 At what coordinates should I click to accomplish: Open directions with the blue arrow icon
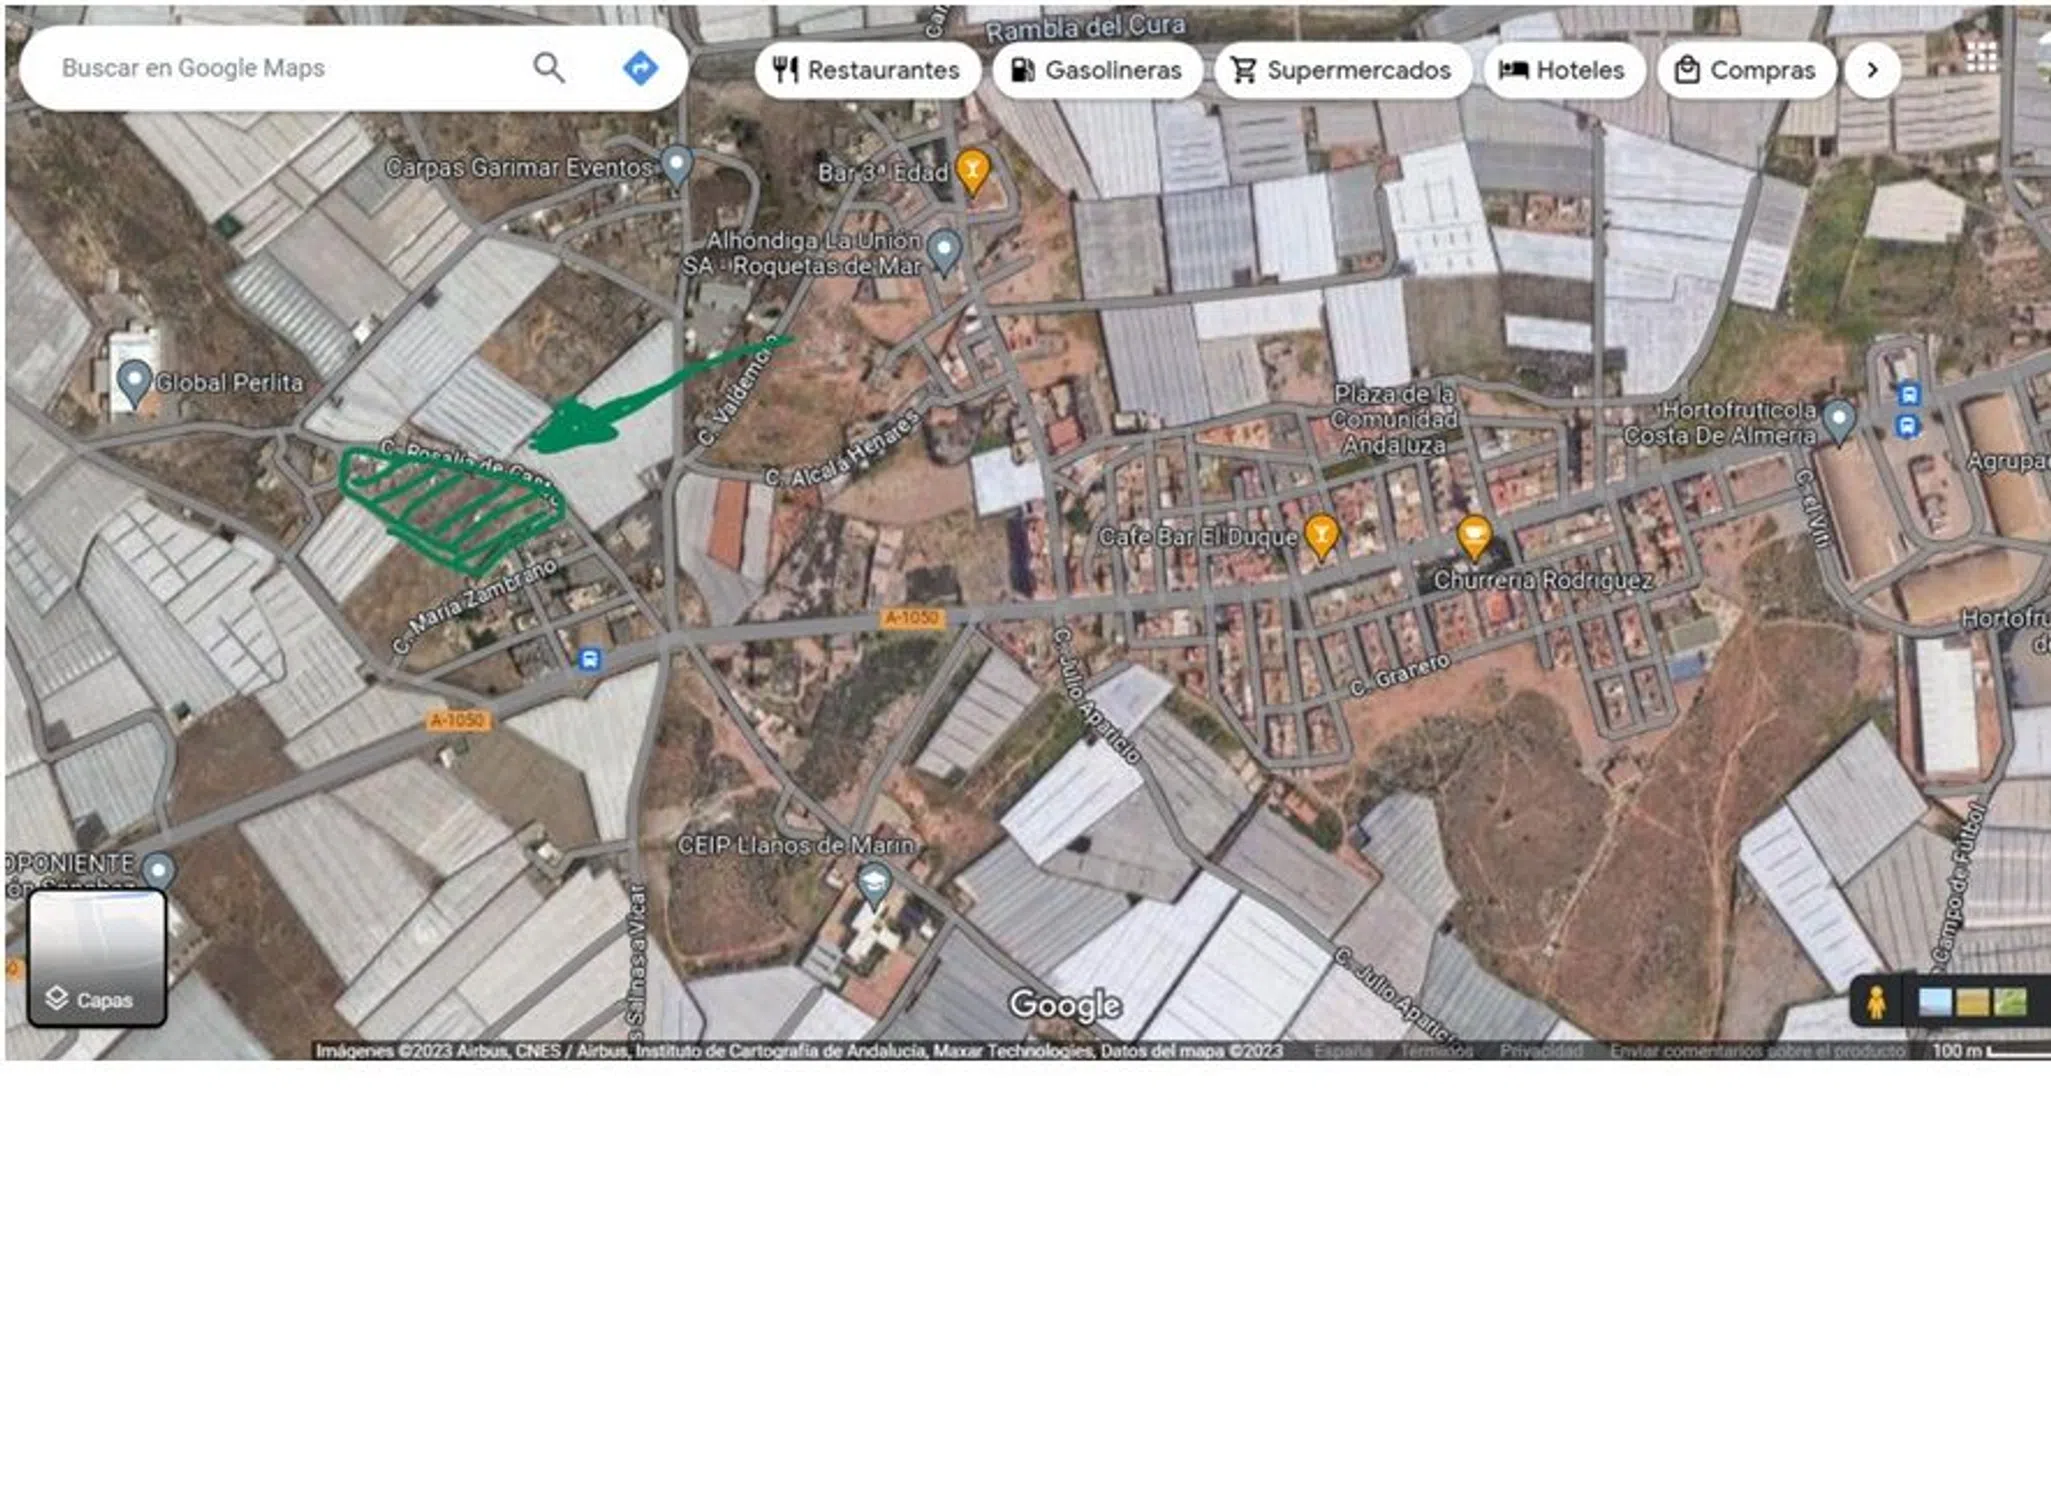coord(640,68)
